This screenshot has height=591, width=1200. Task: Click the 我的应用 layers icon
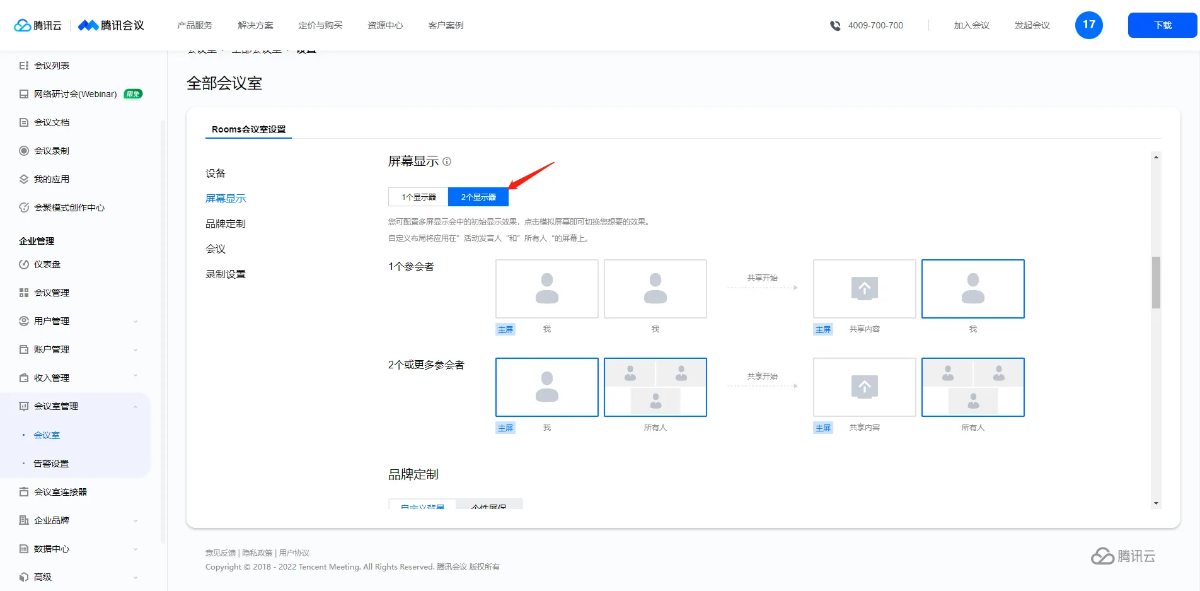tap(24, 179)
